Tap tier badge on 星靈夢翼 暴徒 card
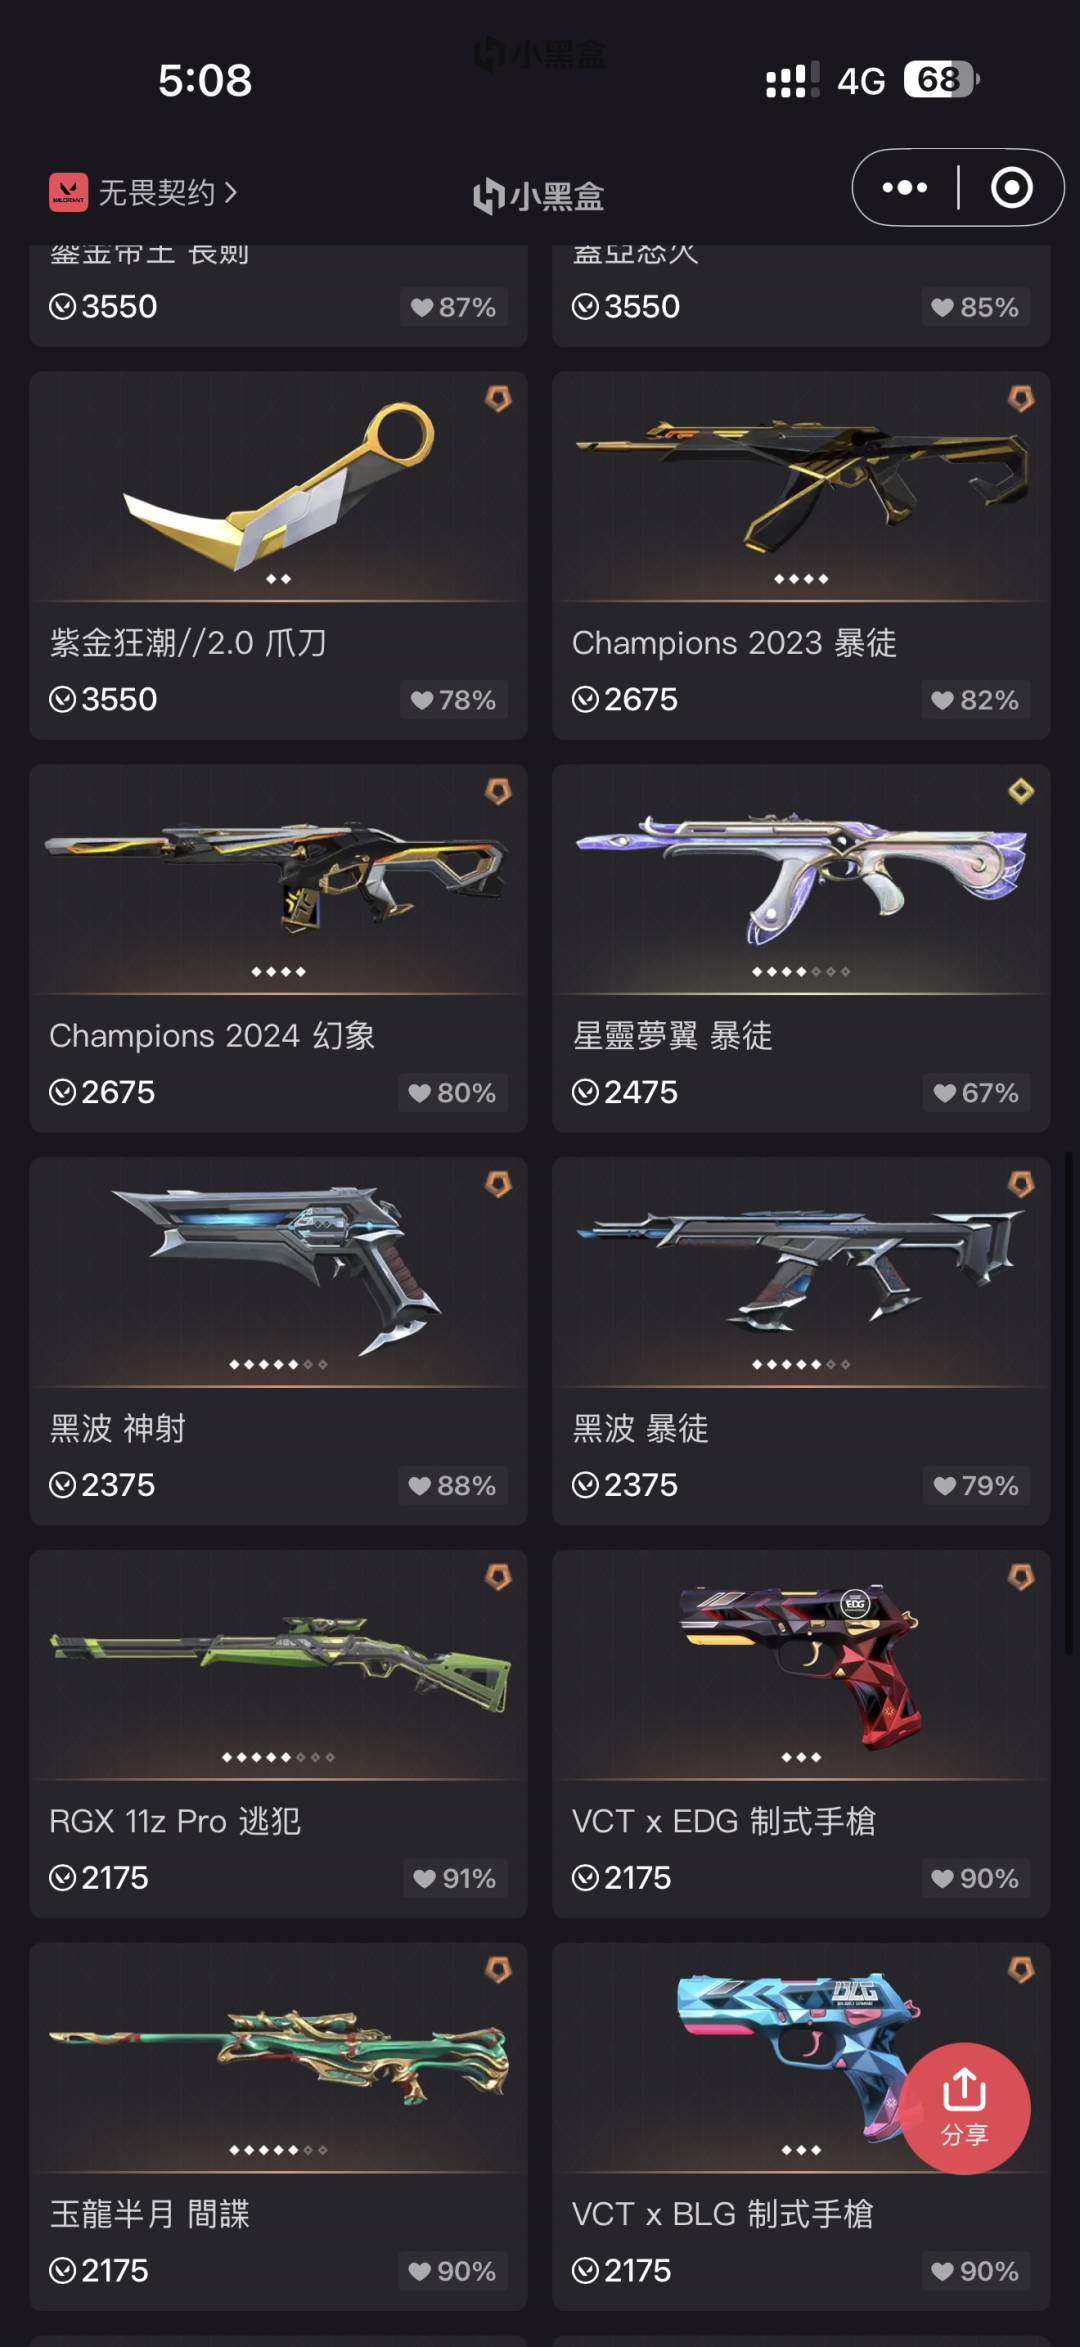 click(1020, 792)
